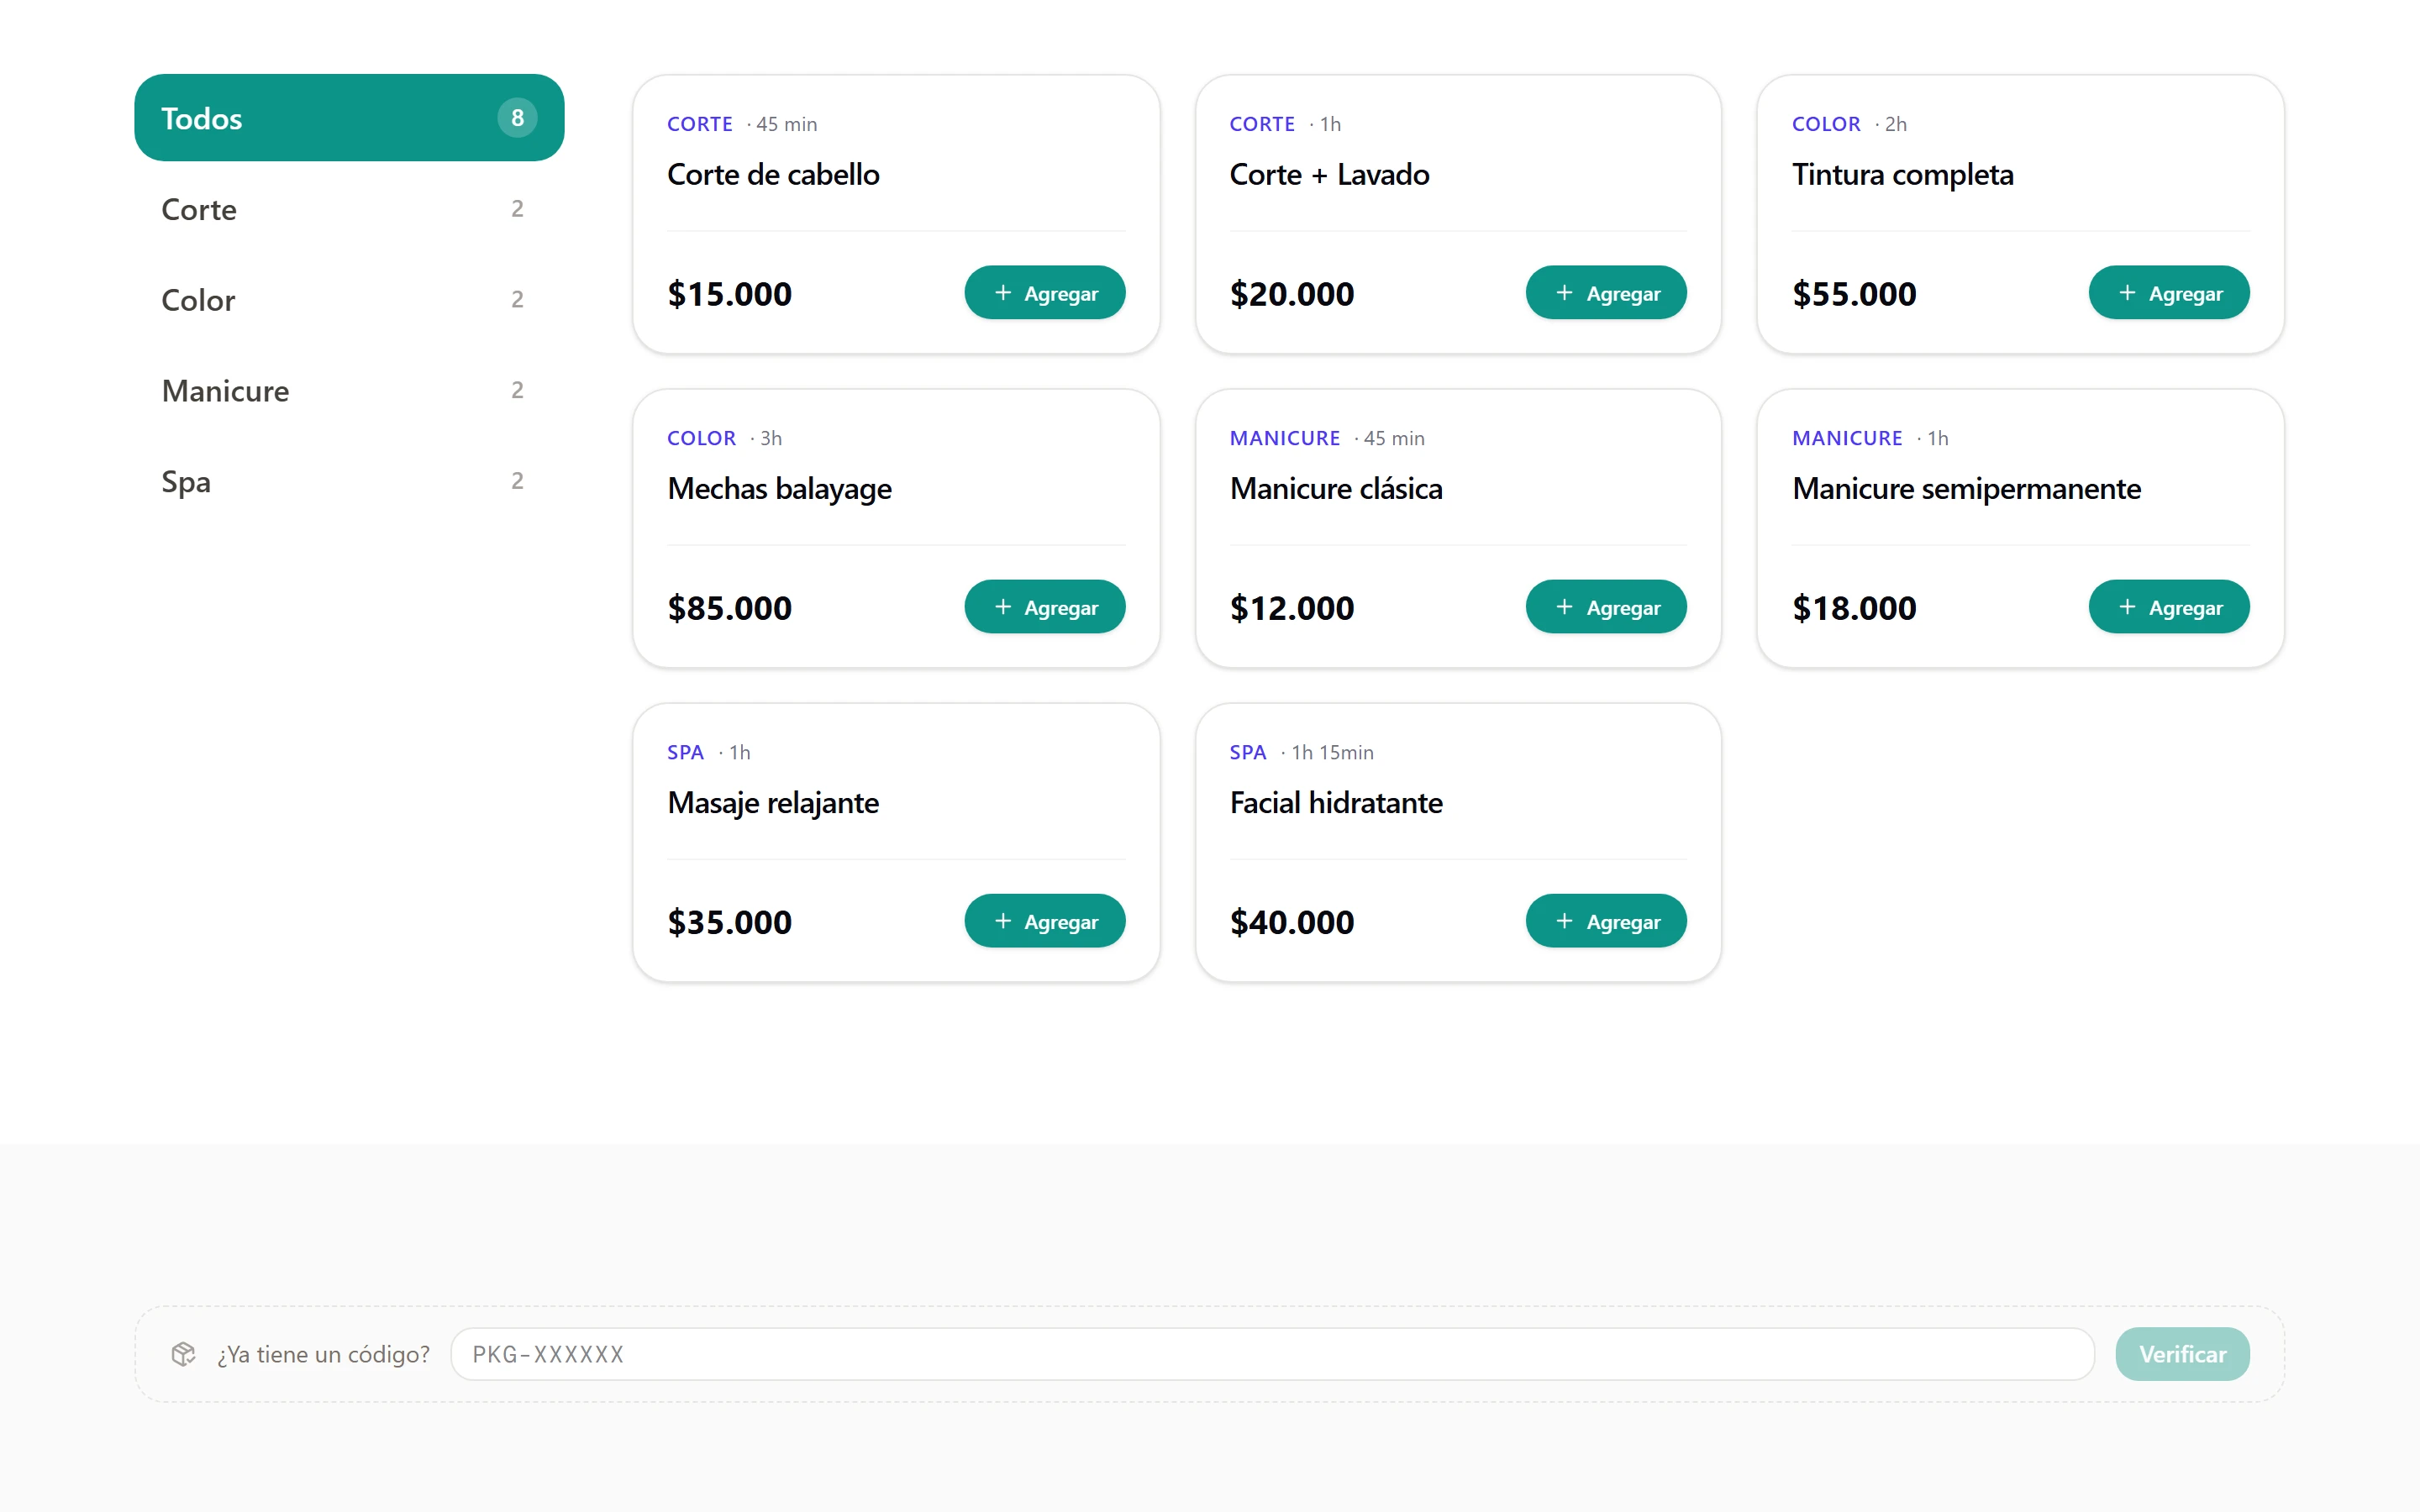The image size is (2420, 1512).
Task: Click the $15.000 price
Action: coord(729,294)
